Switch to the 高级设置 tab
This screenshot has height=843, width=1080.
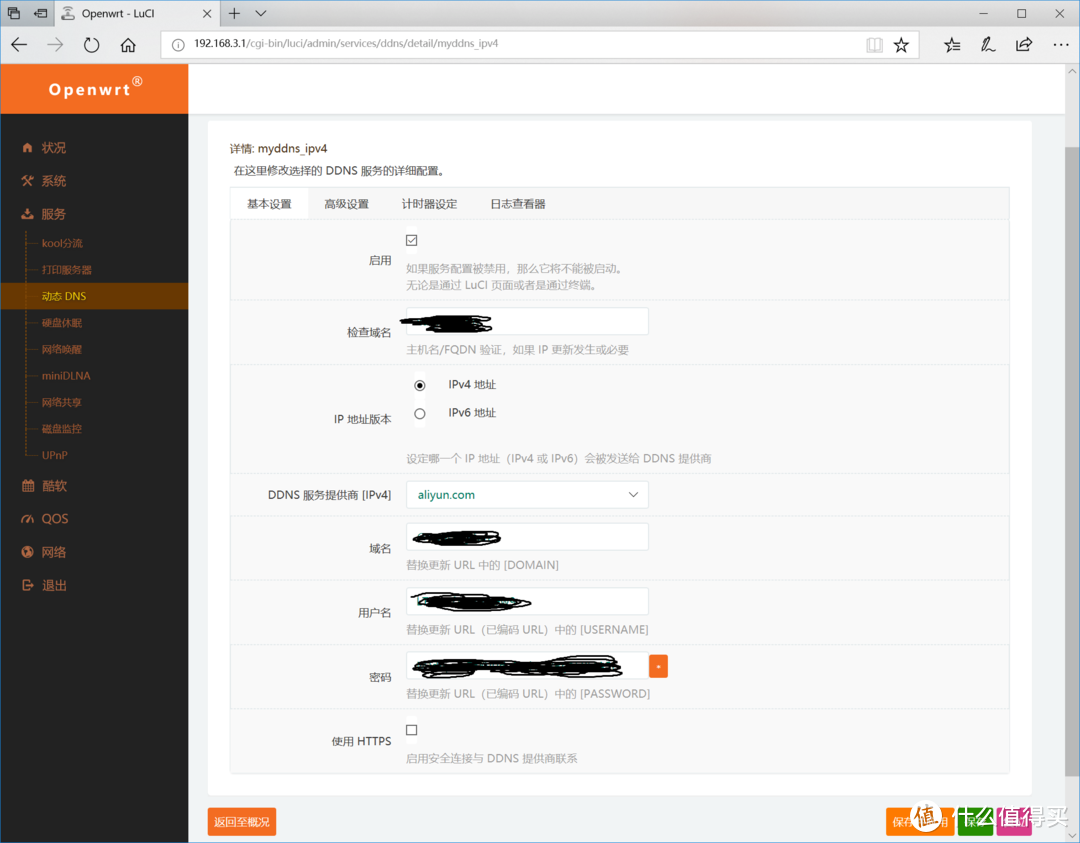346,203
